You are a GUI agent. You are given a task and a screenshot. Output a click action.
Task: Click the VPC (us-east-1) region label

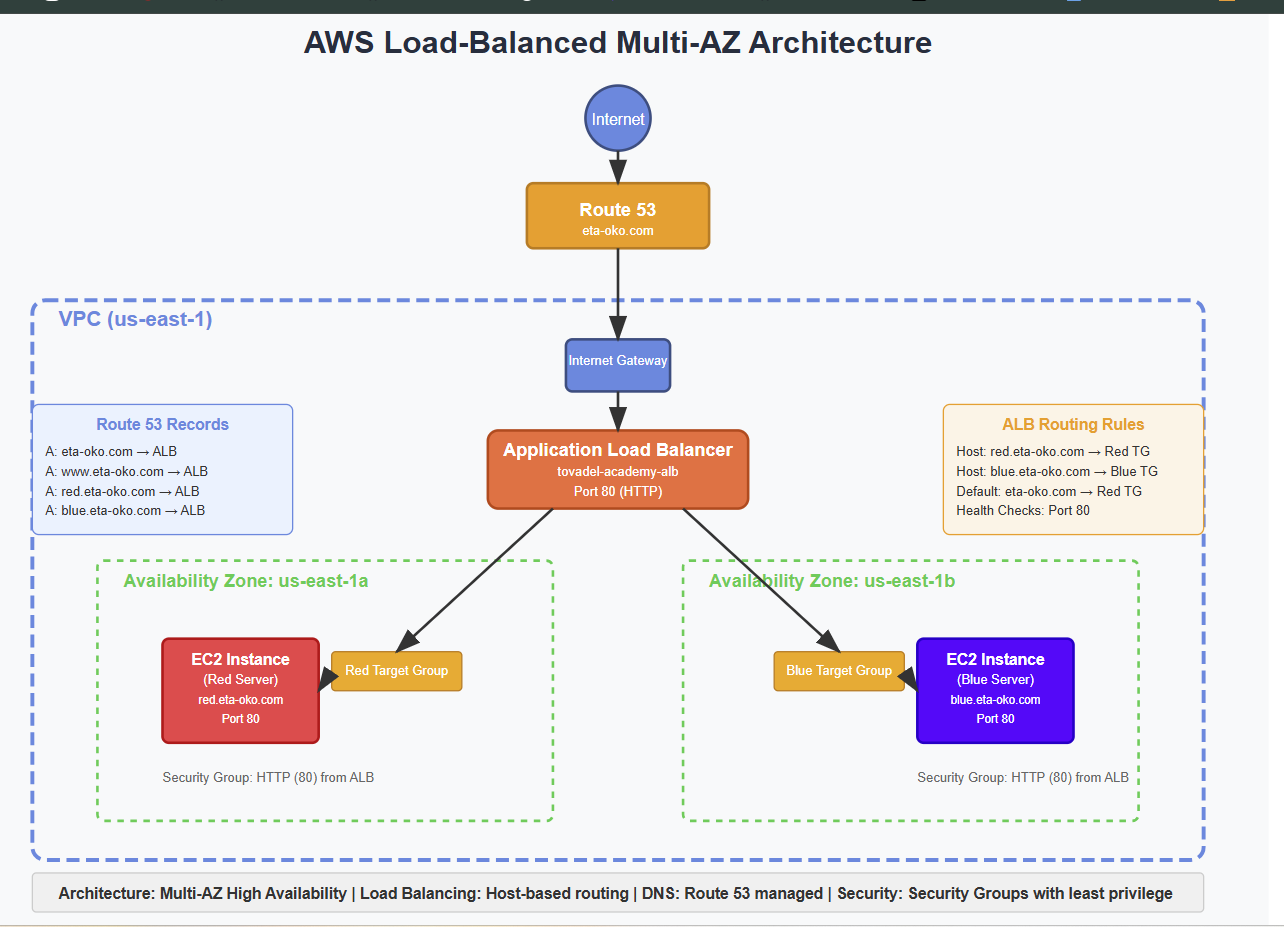click(x=134, y=319)
